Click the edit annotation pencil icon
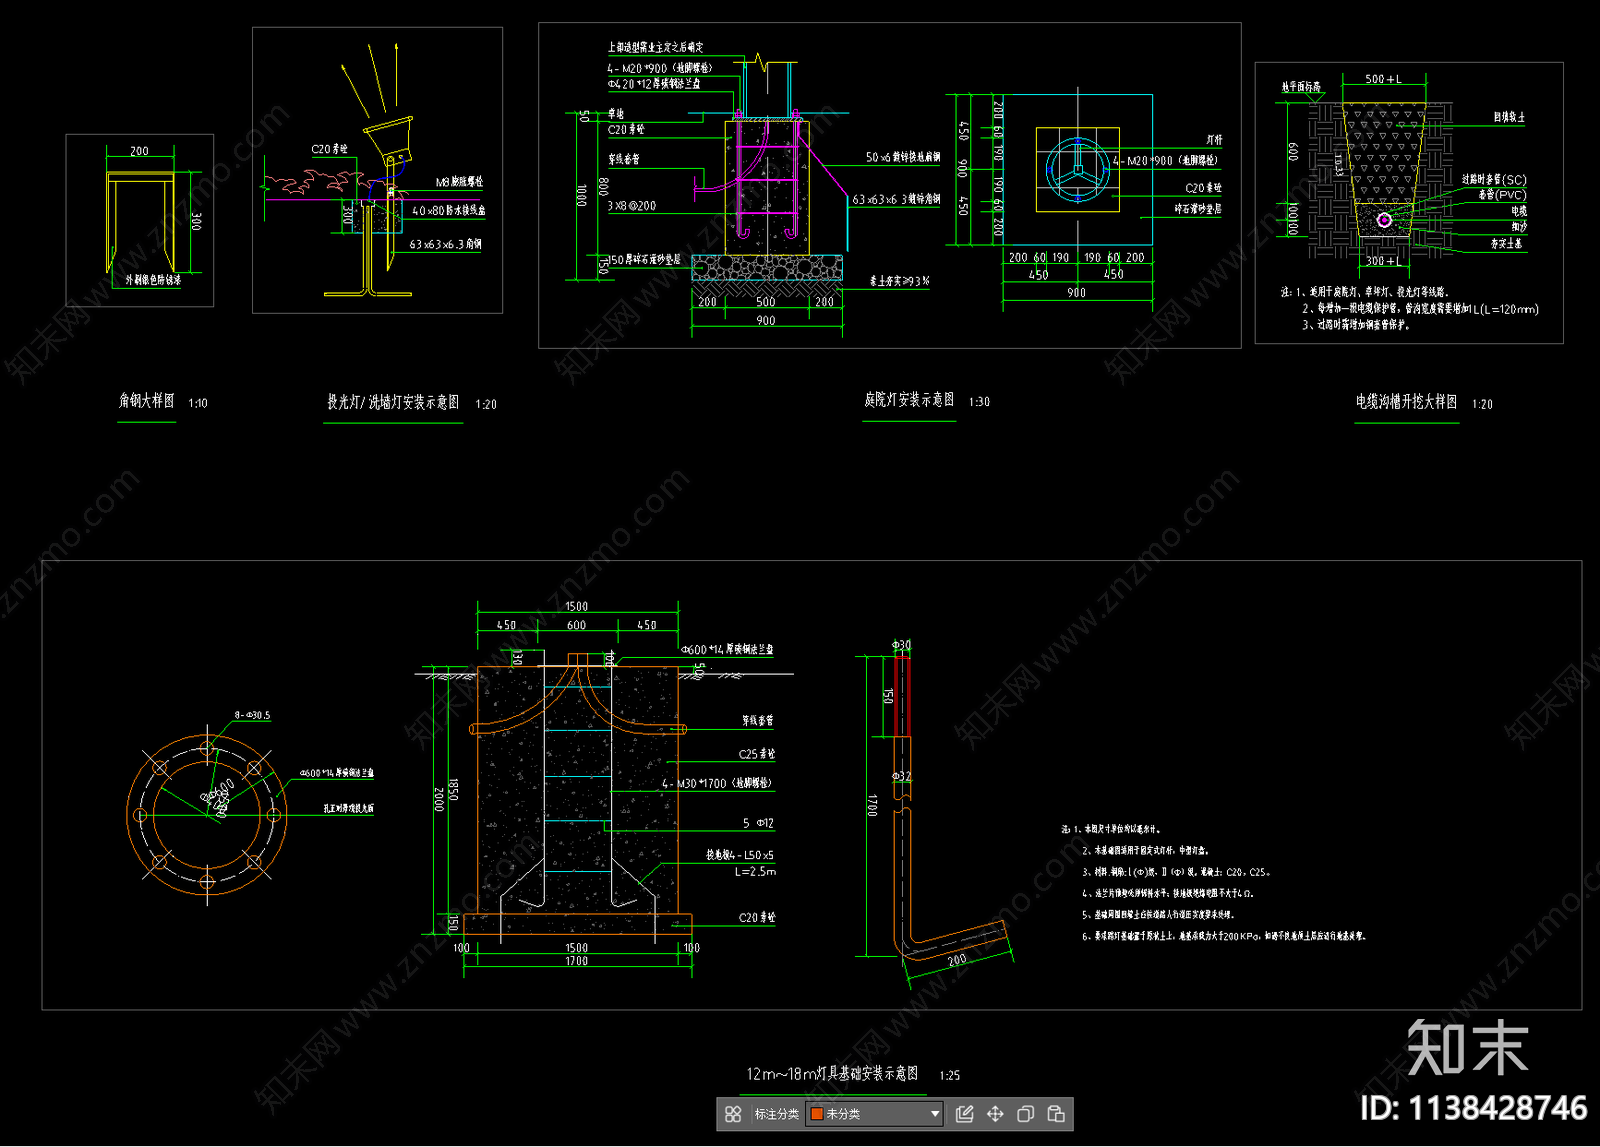The height and width of the screenshot is (1147, 1600). tap(965, 1114)
